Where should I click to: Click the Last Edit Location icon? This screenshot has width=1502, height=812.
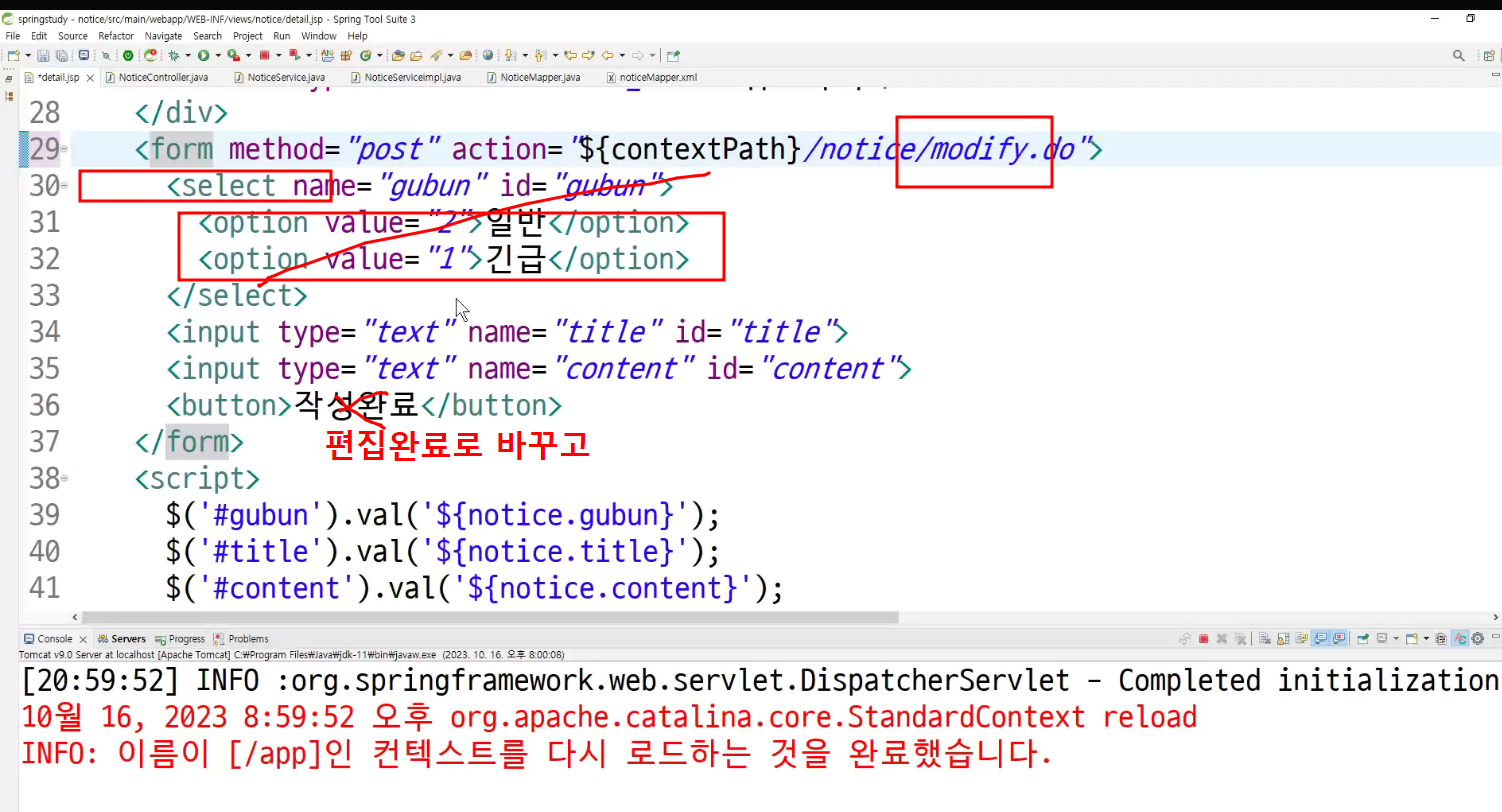click(x=570, y=55)
